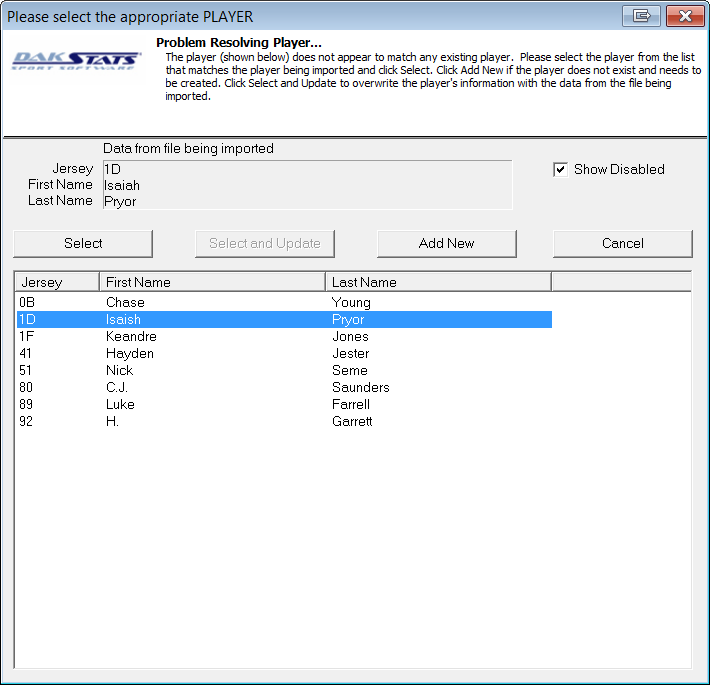710x685 pixels.
Task: Select H. Garrett jersey 92 row
Action: pos(113,422)
